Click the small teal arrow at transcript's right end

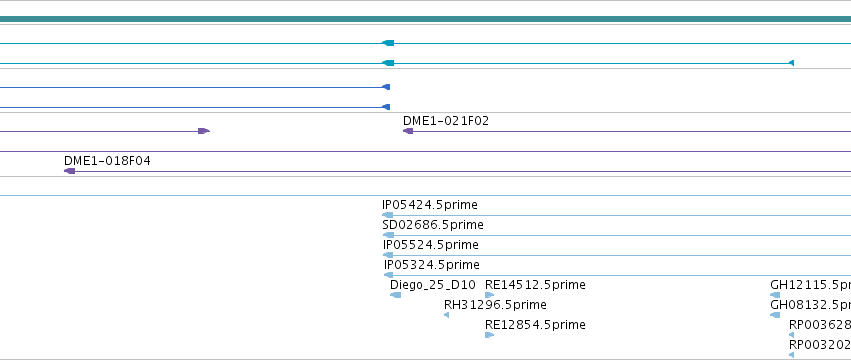[791, 63]
